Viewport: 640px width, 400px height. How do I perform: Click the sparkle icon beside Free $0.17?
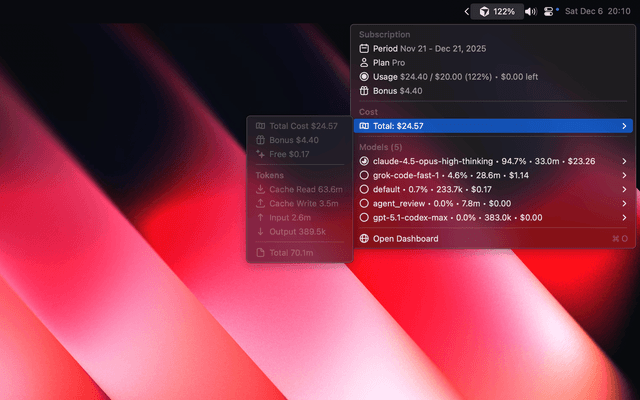(260, 154)
